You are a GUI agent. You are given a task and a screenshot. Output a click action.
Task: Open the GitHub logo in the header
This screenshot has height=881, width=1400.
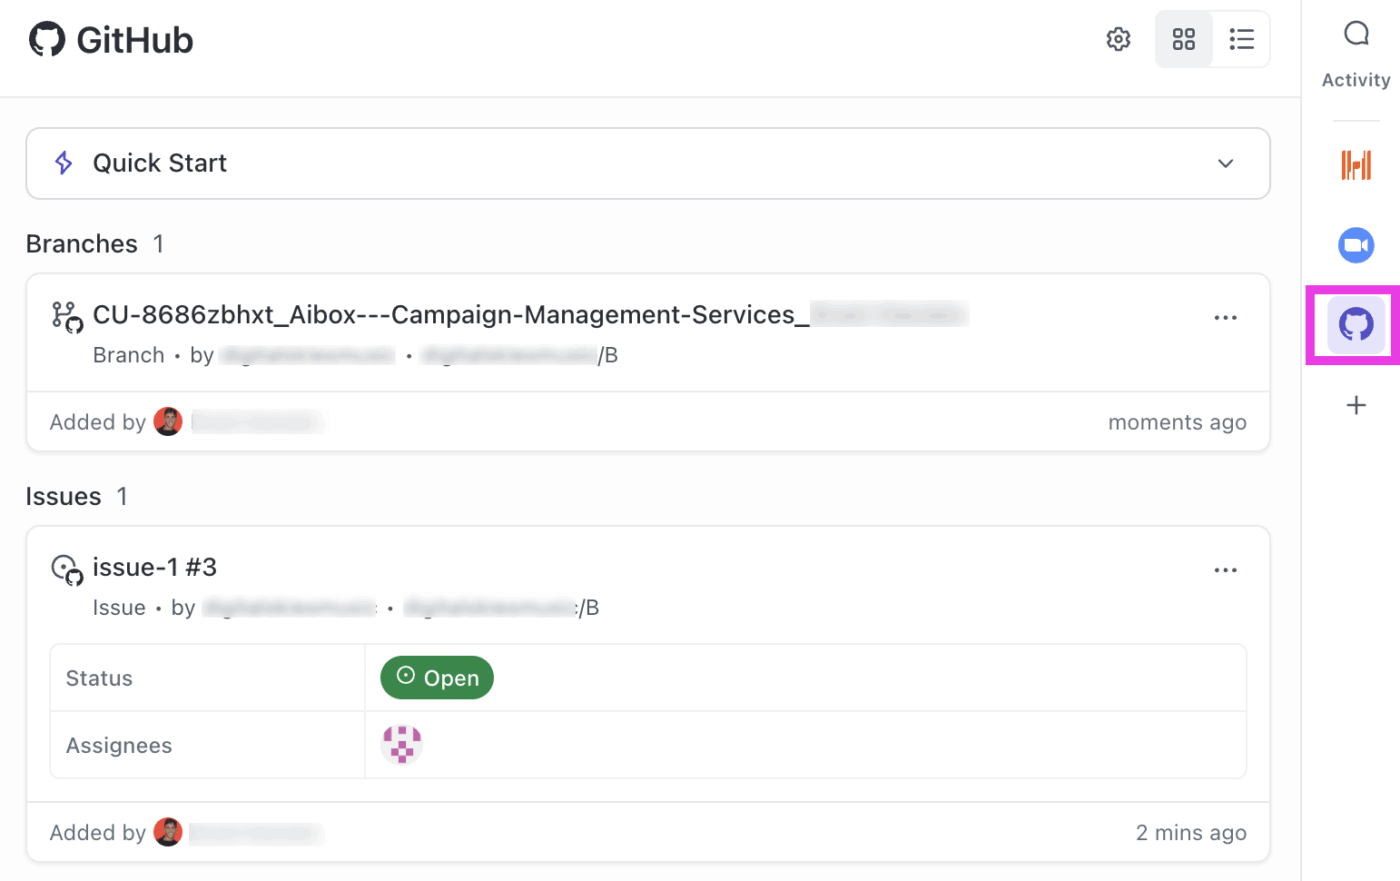point(46,39)
